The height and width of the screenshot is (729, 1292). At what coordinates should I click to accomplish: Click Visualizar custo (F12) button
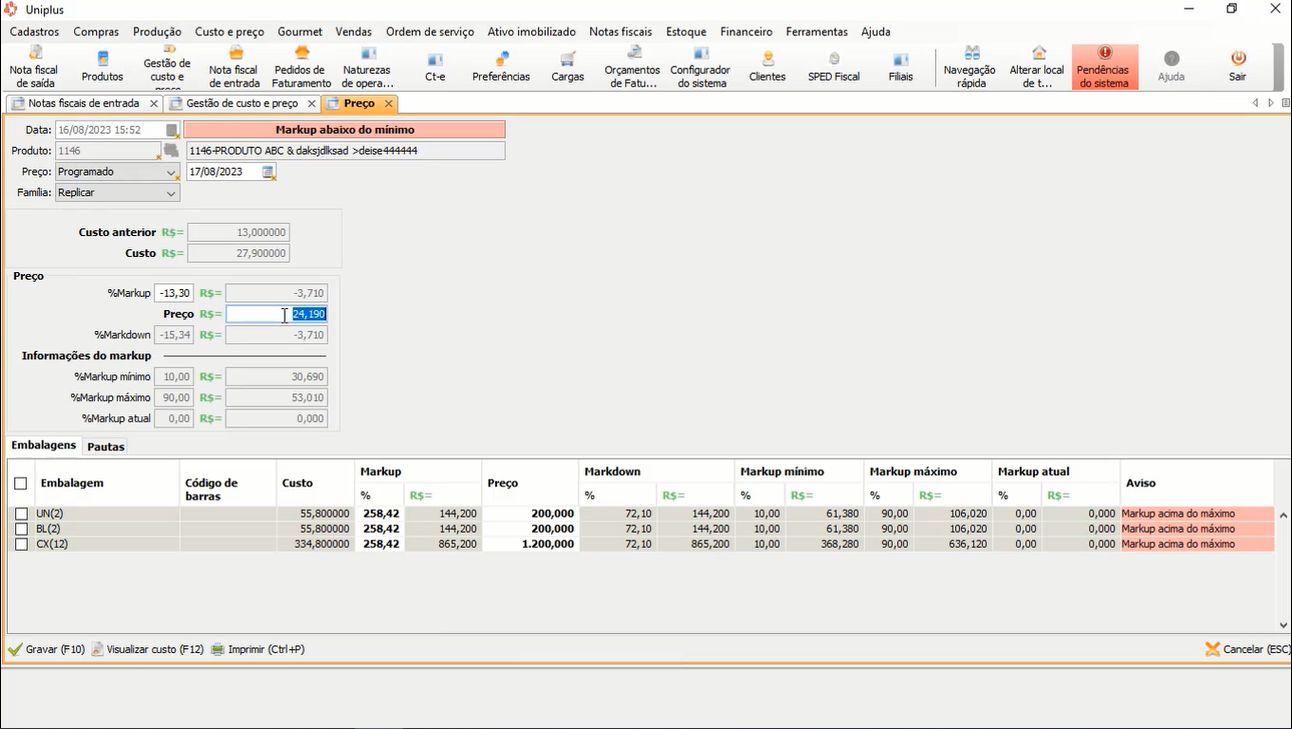point(147,649)
